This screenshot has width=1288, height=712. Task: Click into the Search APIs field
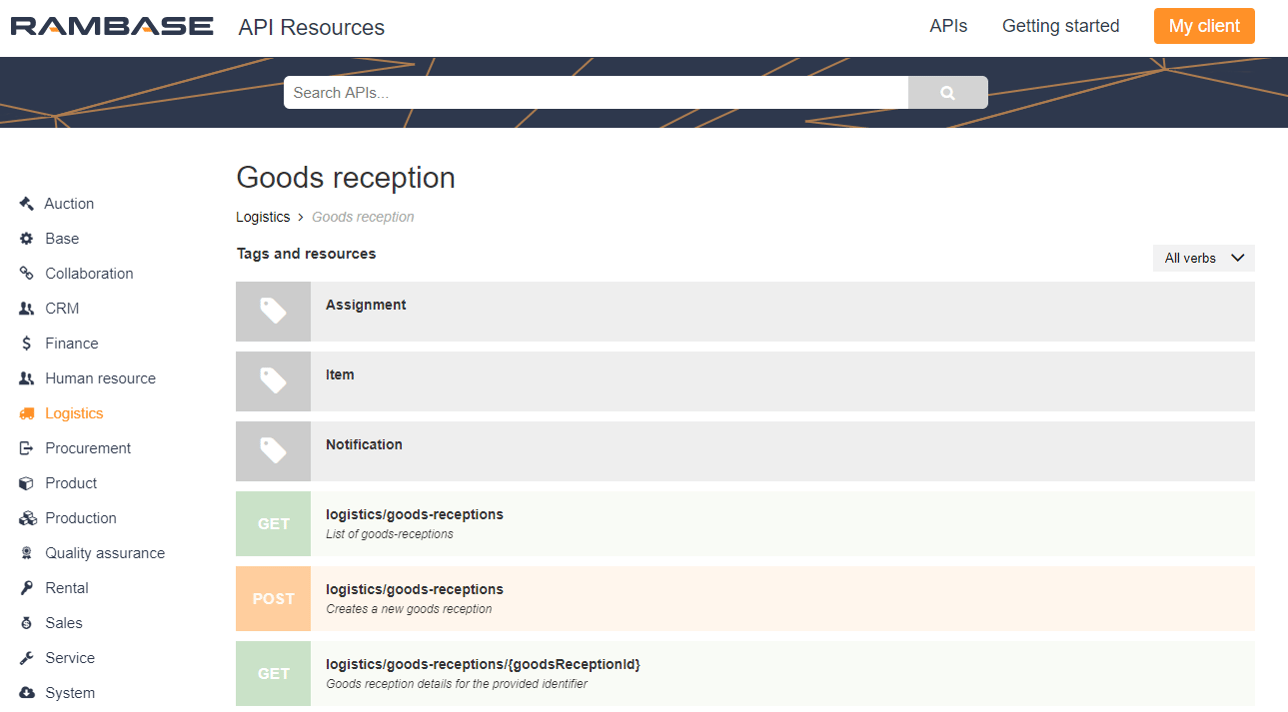coord(596,92)
